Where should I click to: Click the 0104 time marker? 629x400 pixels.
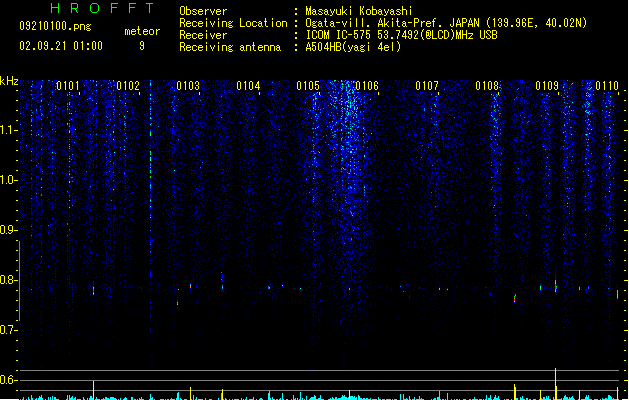248,86
